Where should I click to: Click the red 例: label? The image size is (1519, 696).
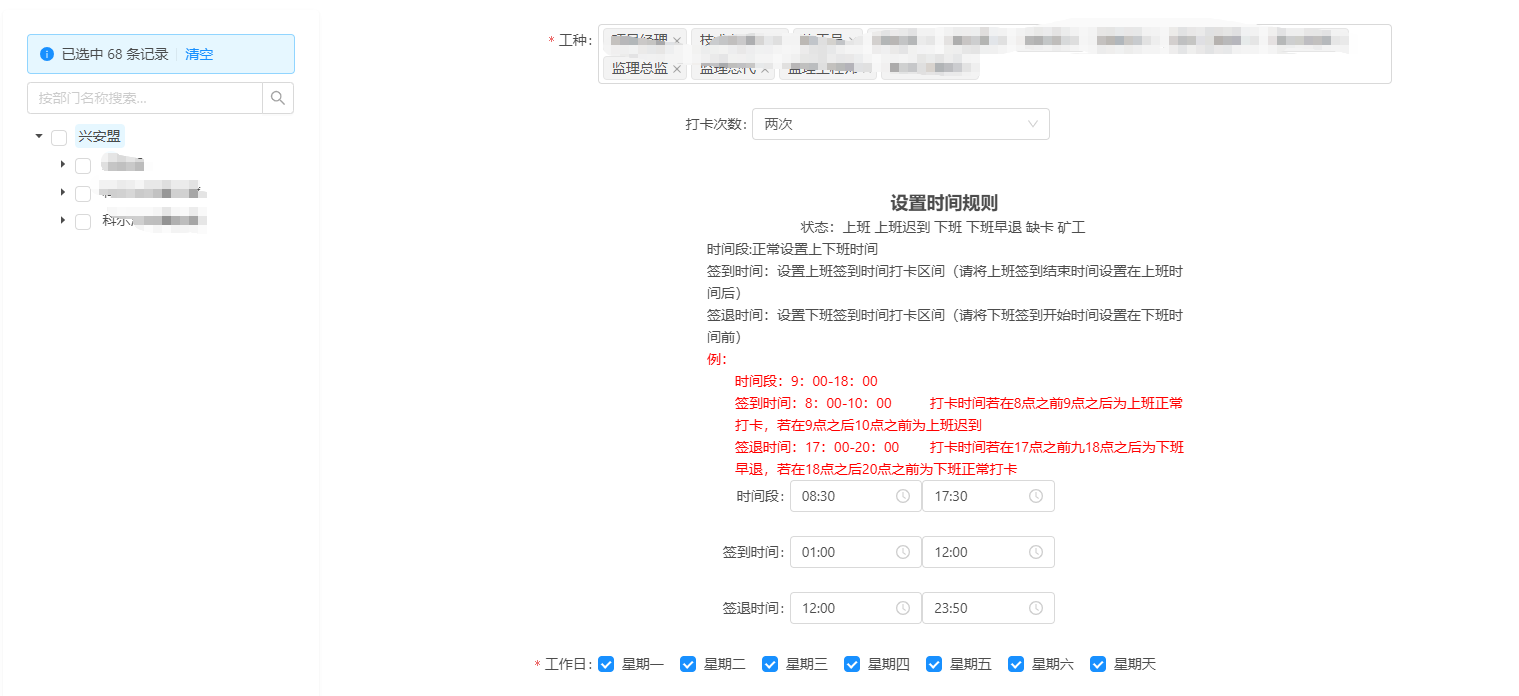[717, 359]
